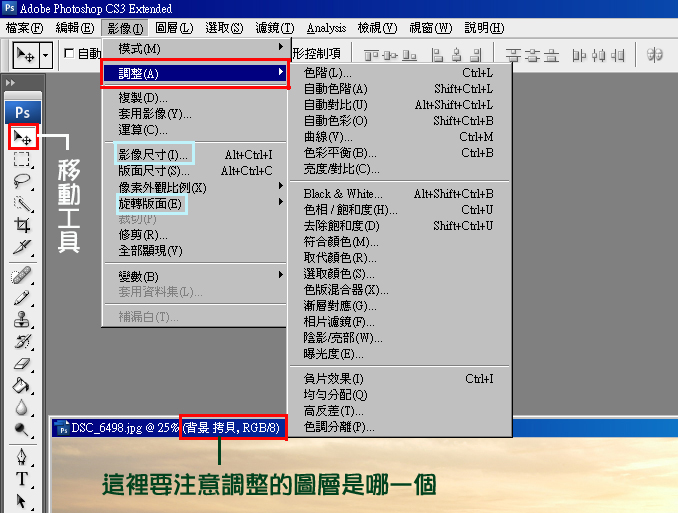Open the 檢視(V) menu
The height and width of the screenshot is (513, 678).
(377, 28)
